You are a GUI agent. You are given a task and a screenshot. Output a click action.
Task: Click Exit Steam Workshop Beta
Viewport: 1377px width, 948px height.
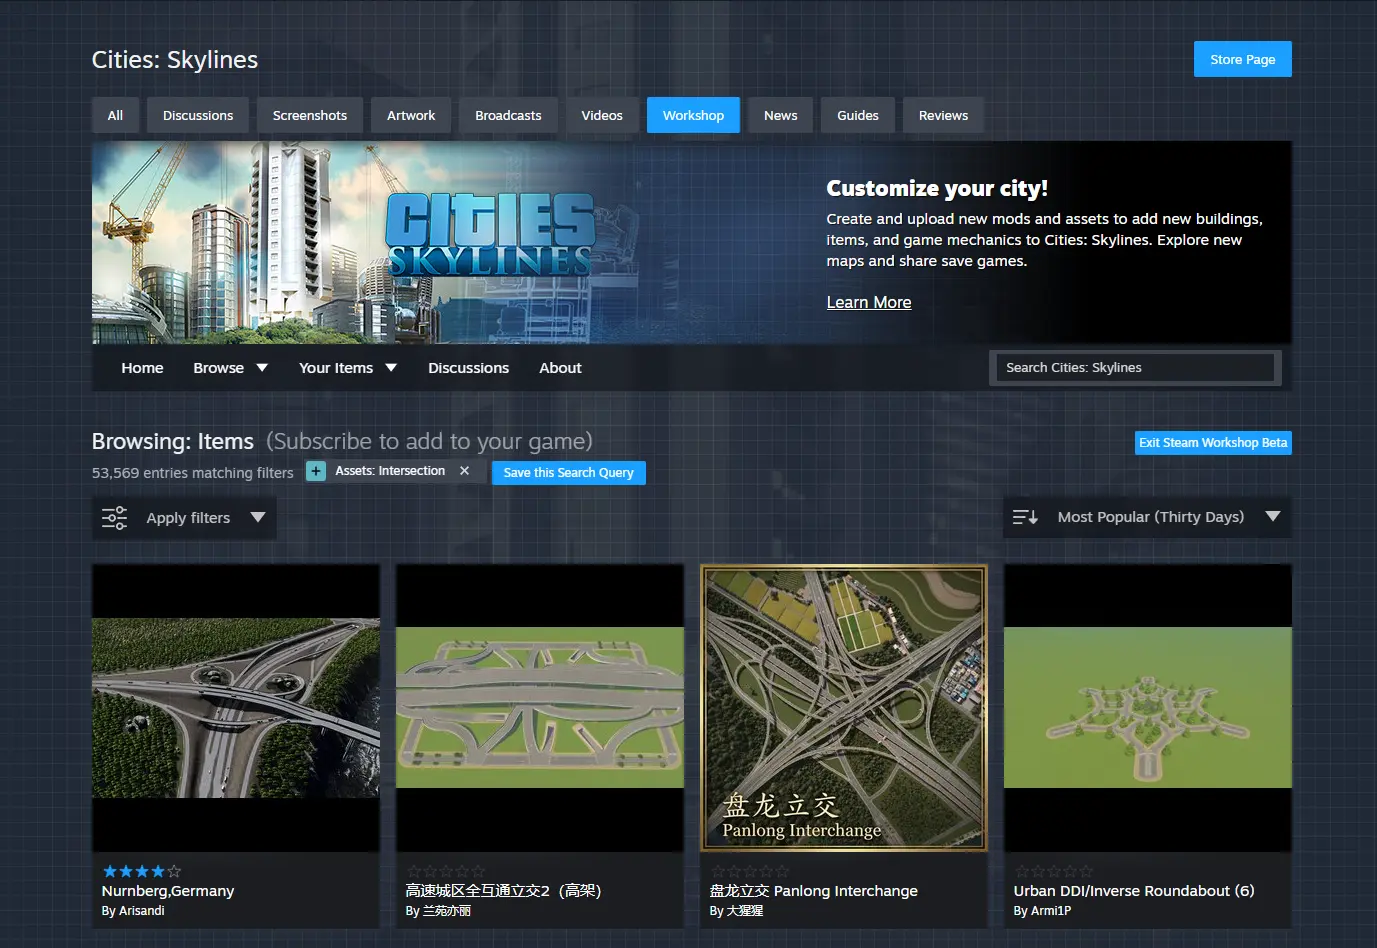1213,442
